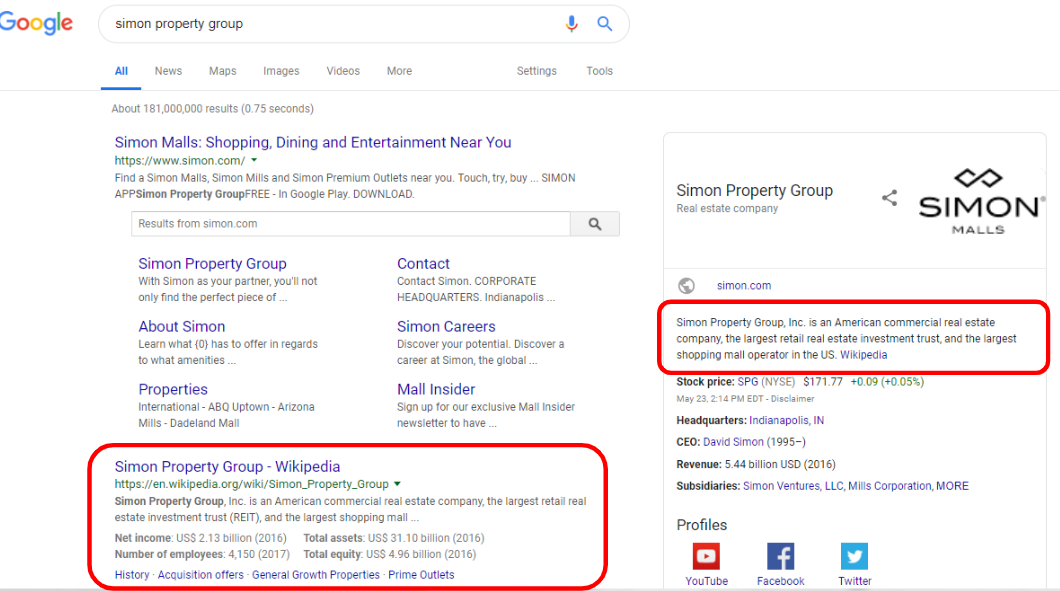Click the '+0.09 (+0.05%)' price change text
1060x591 pixels.
(887, 382)
